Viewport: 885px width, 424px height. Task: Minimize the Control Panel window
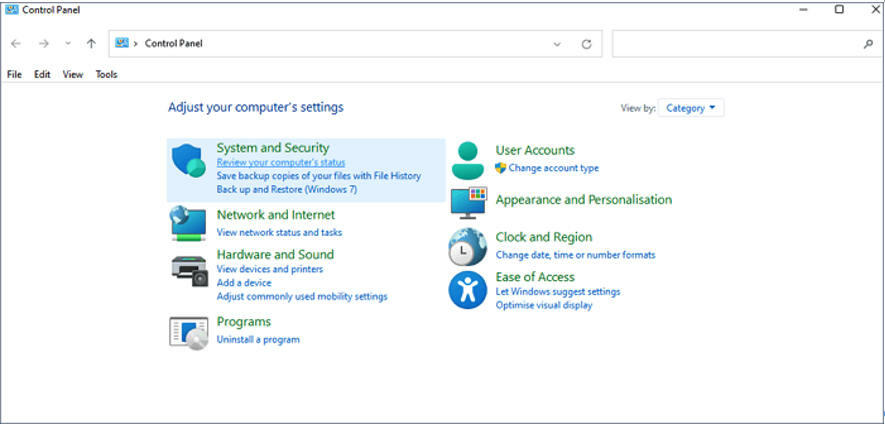pos(804,10)
